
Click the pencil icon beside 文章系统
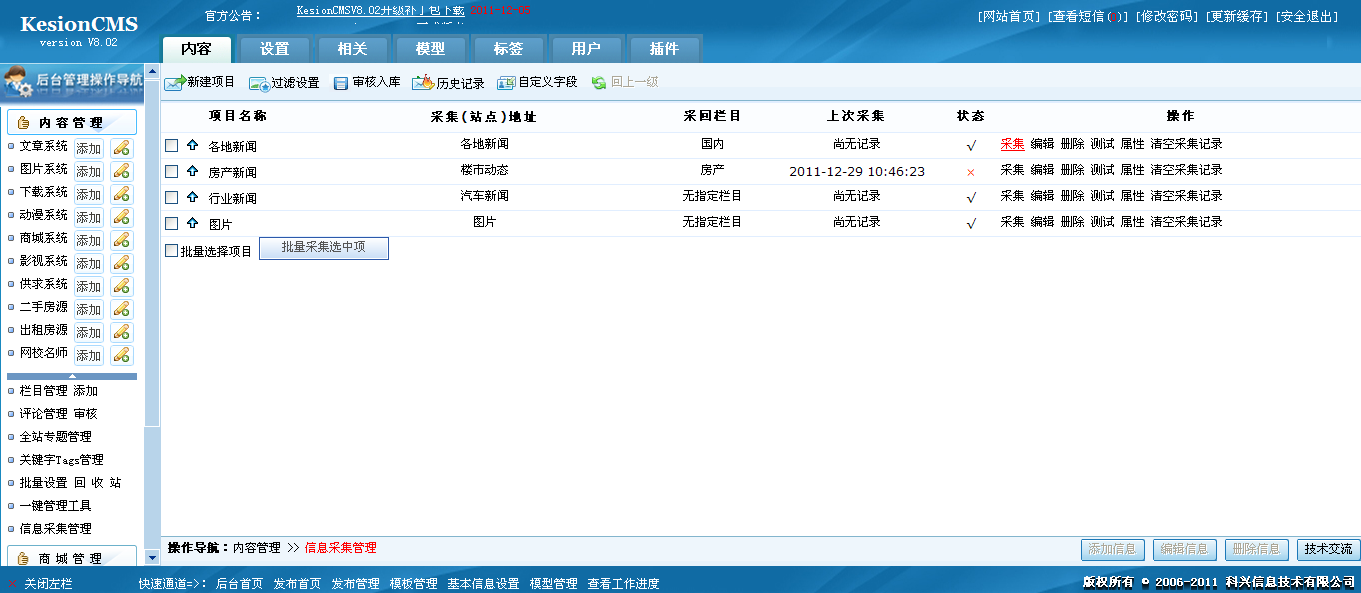(122, 148)
